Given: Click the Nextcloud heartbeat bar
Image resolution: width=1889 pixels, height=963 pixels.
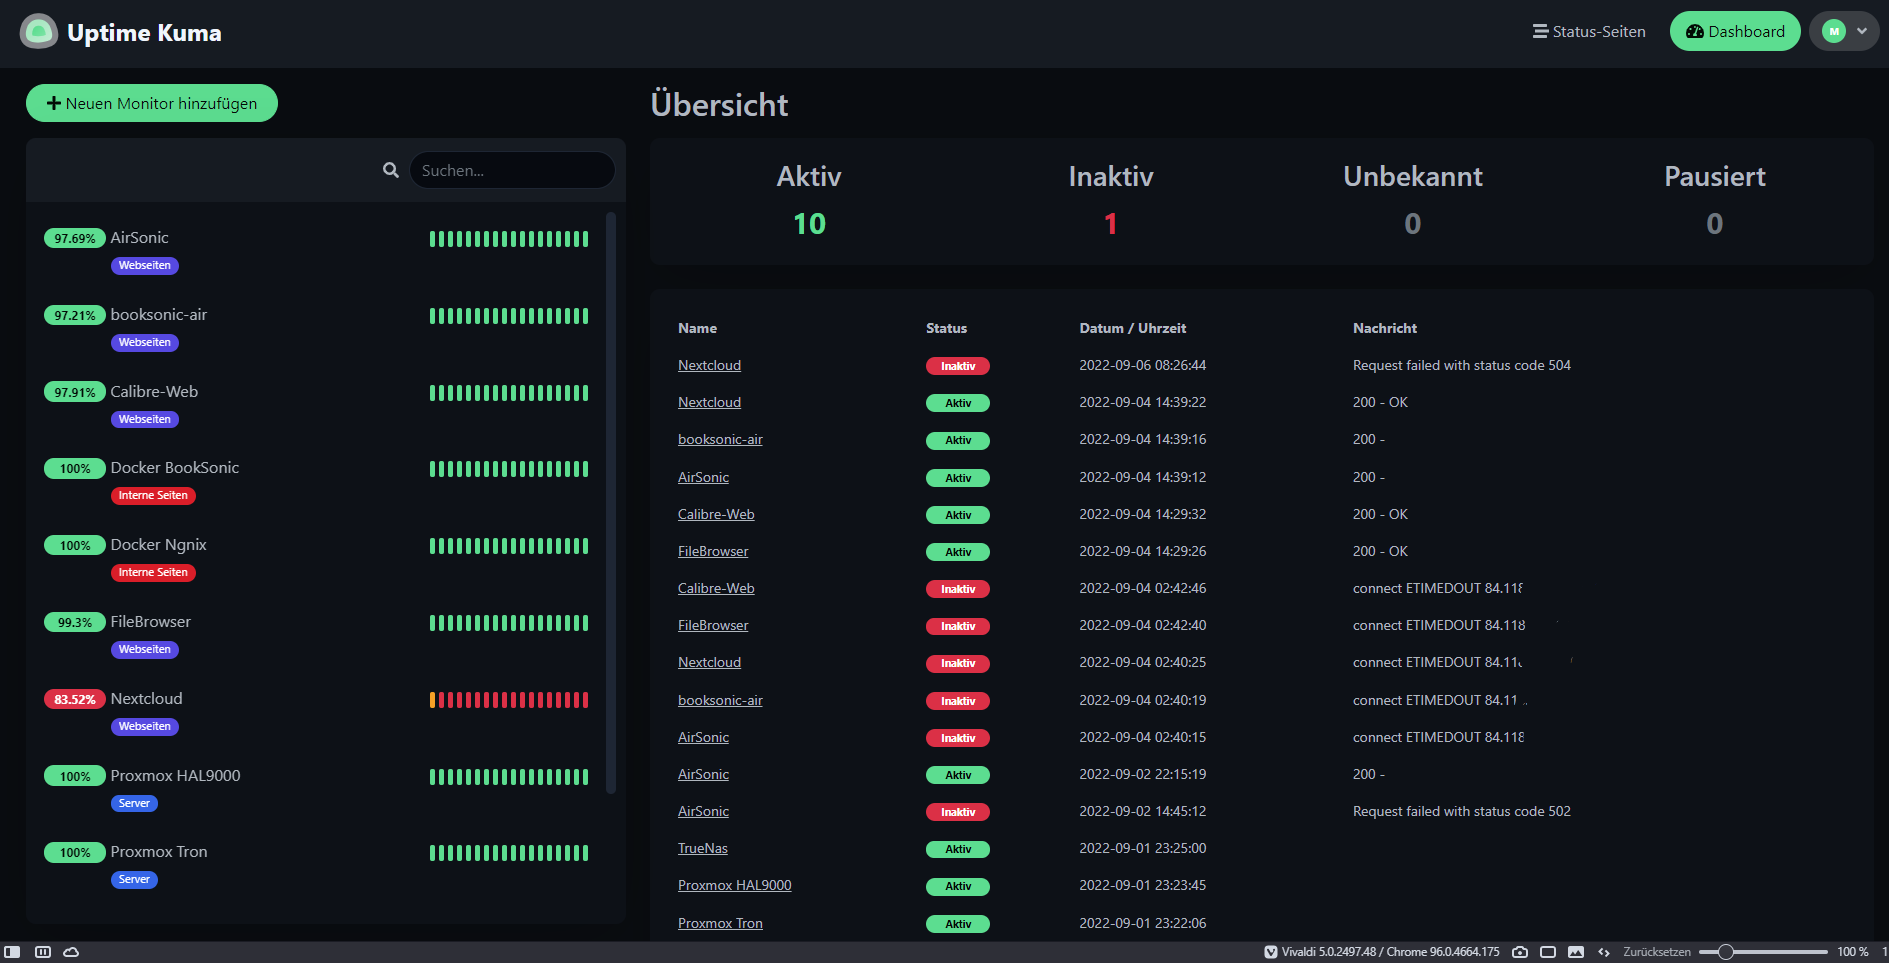Looking at the screenshot, I should [x=509, y=700].
